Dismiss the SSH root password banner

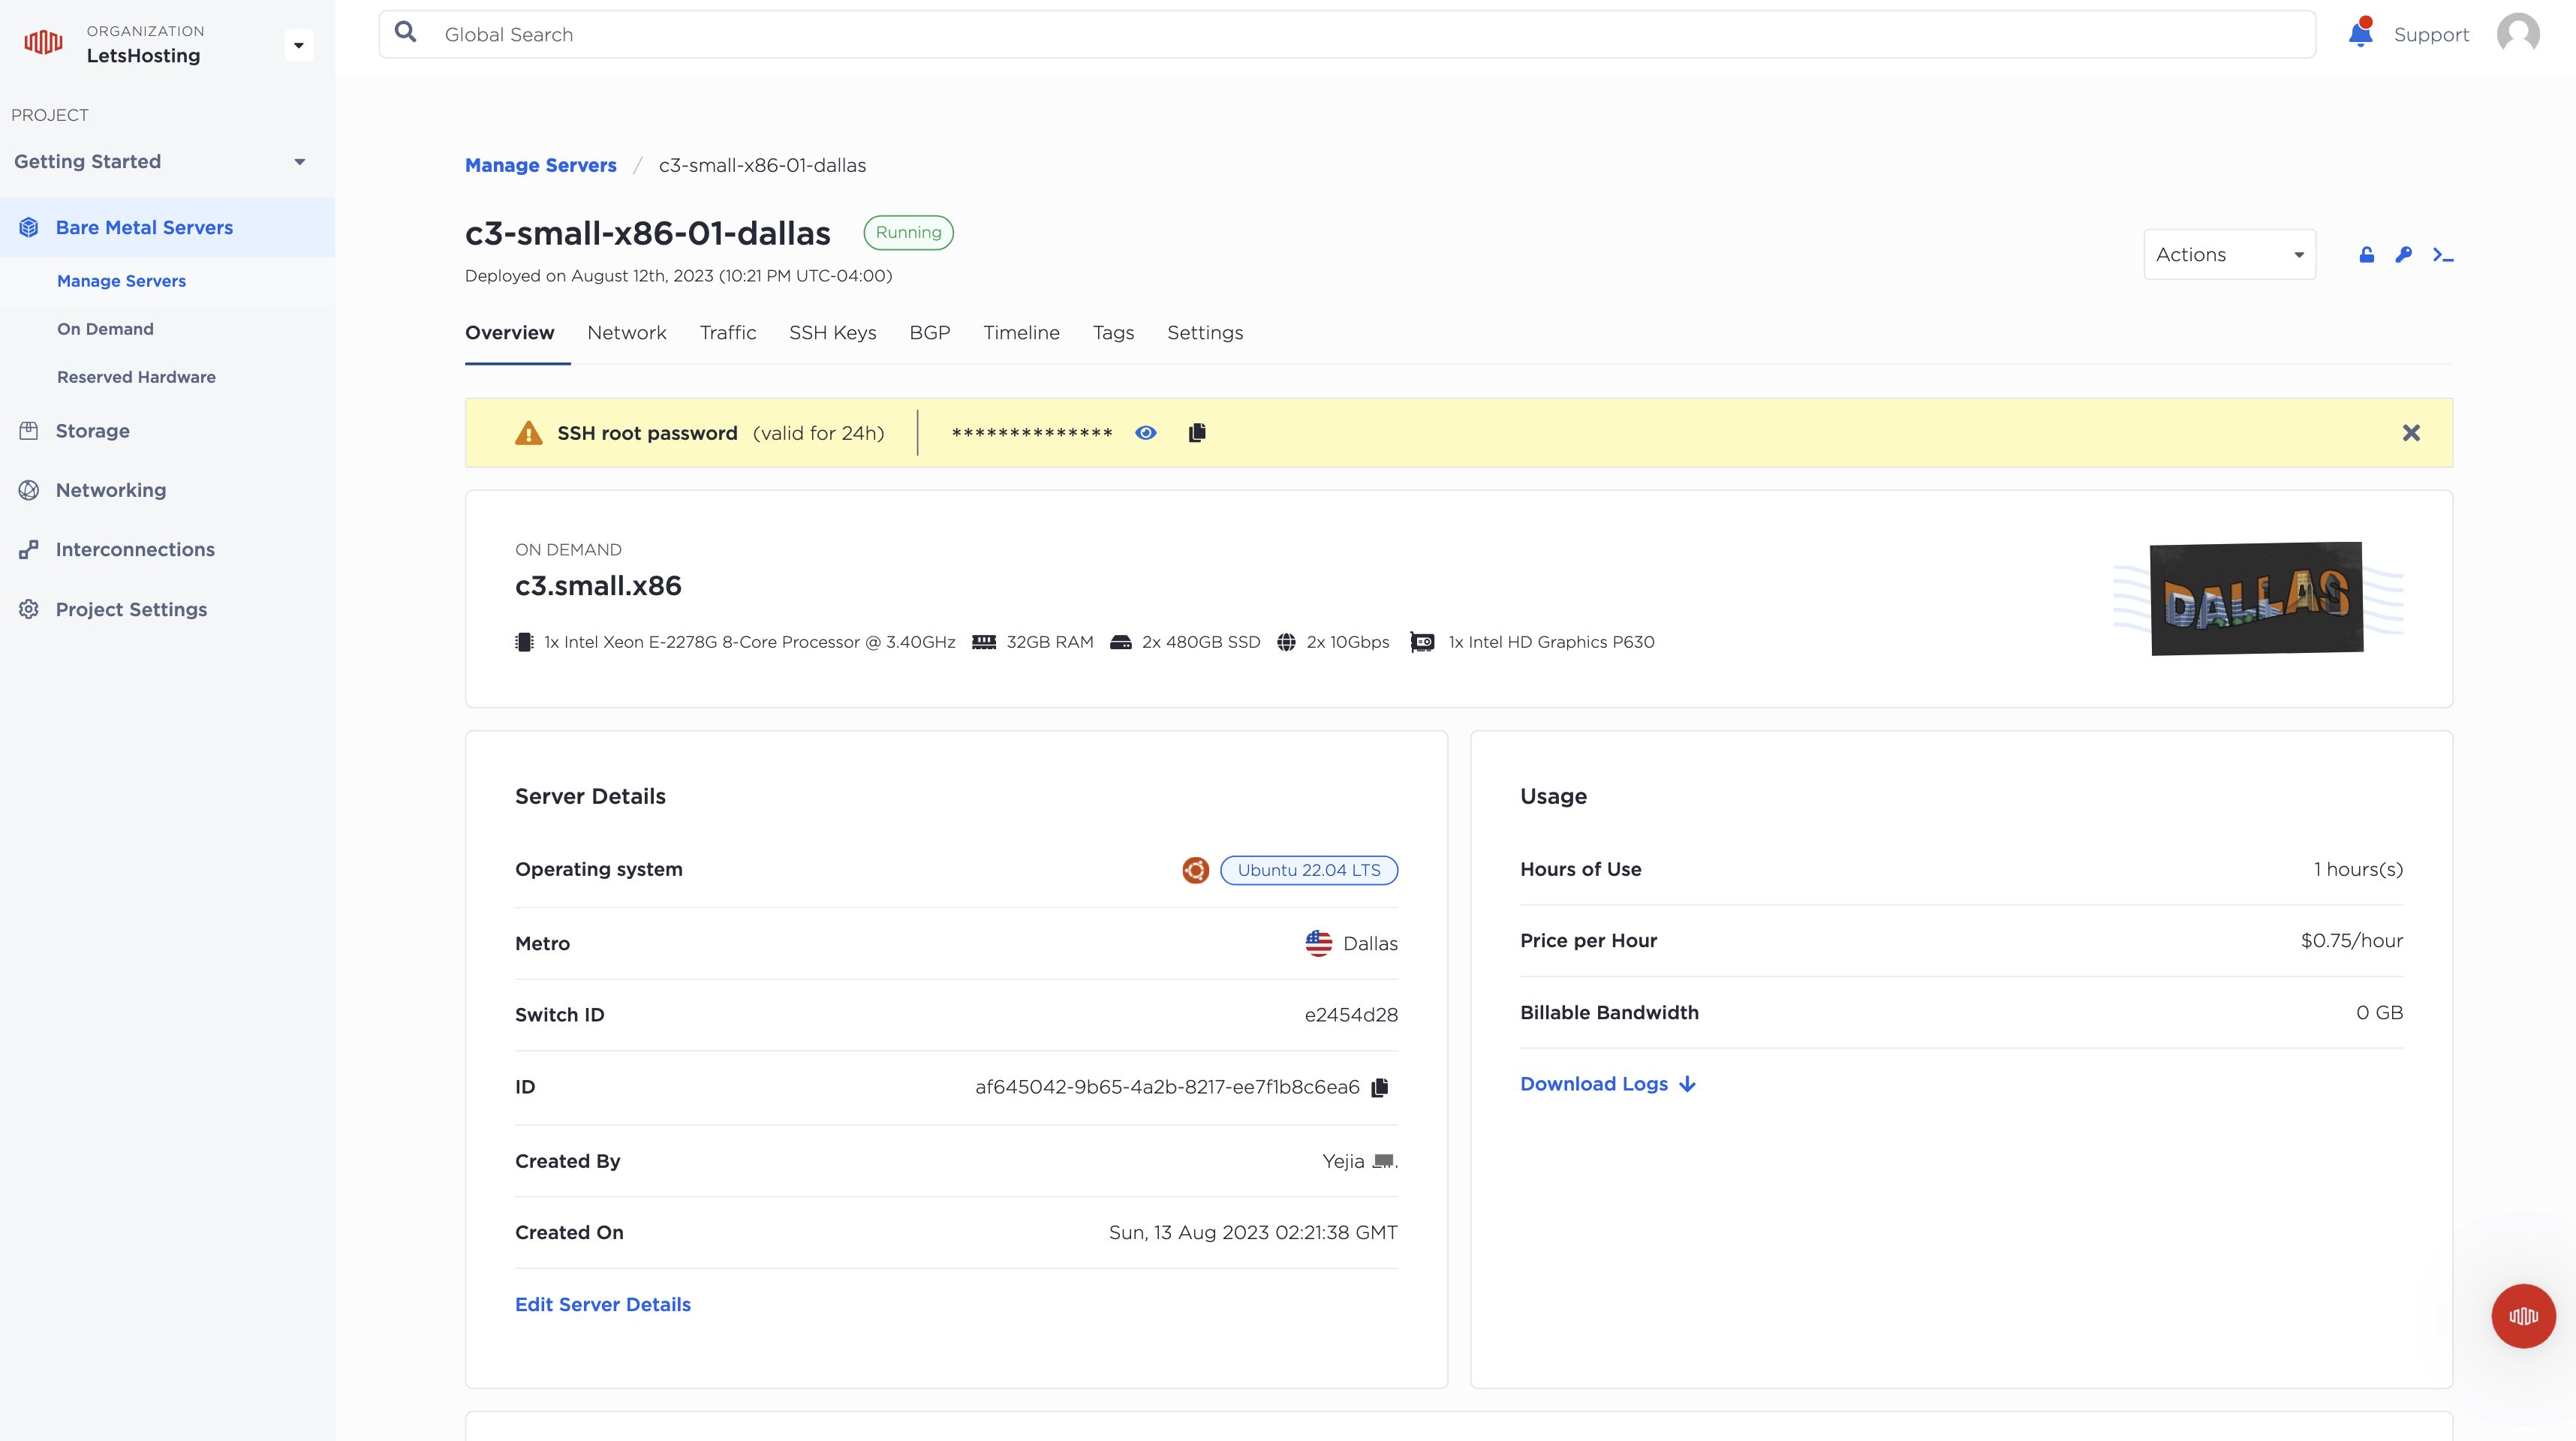coord(2411,432)
